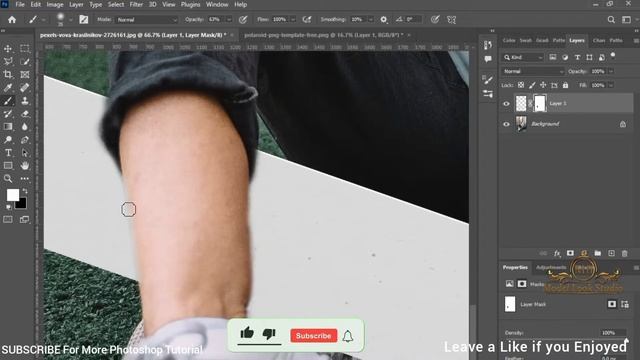Open the Filter menu
Screen dimensions: 640x360
(136, 4)
